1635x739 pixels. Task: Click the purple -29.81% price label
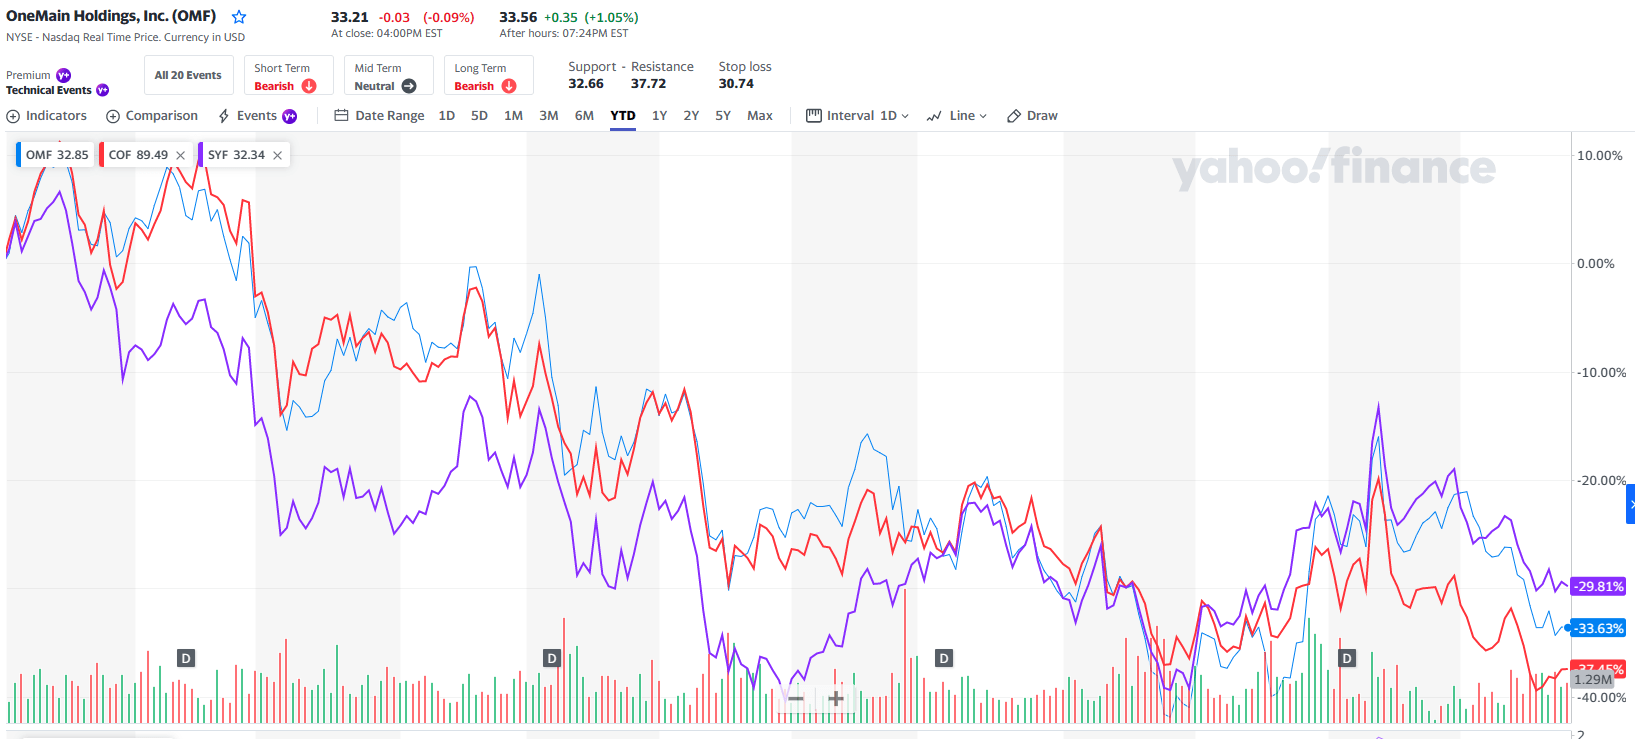(1598, 587)
